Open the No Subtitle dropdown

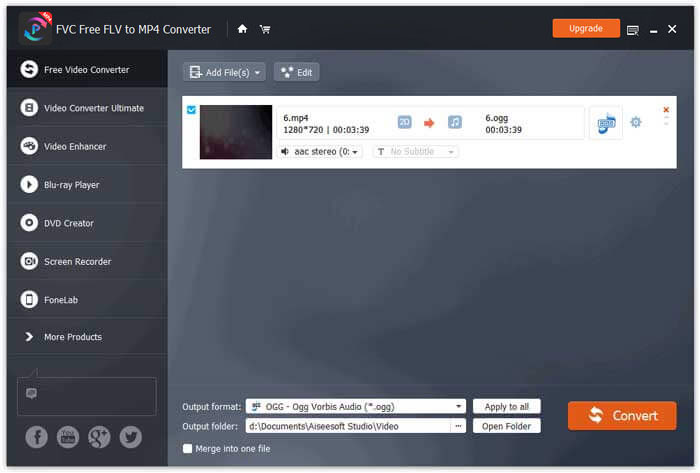click(415, 152)
